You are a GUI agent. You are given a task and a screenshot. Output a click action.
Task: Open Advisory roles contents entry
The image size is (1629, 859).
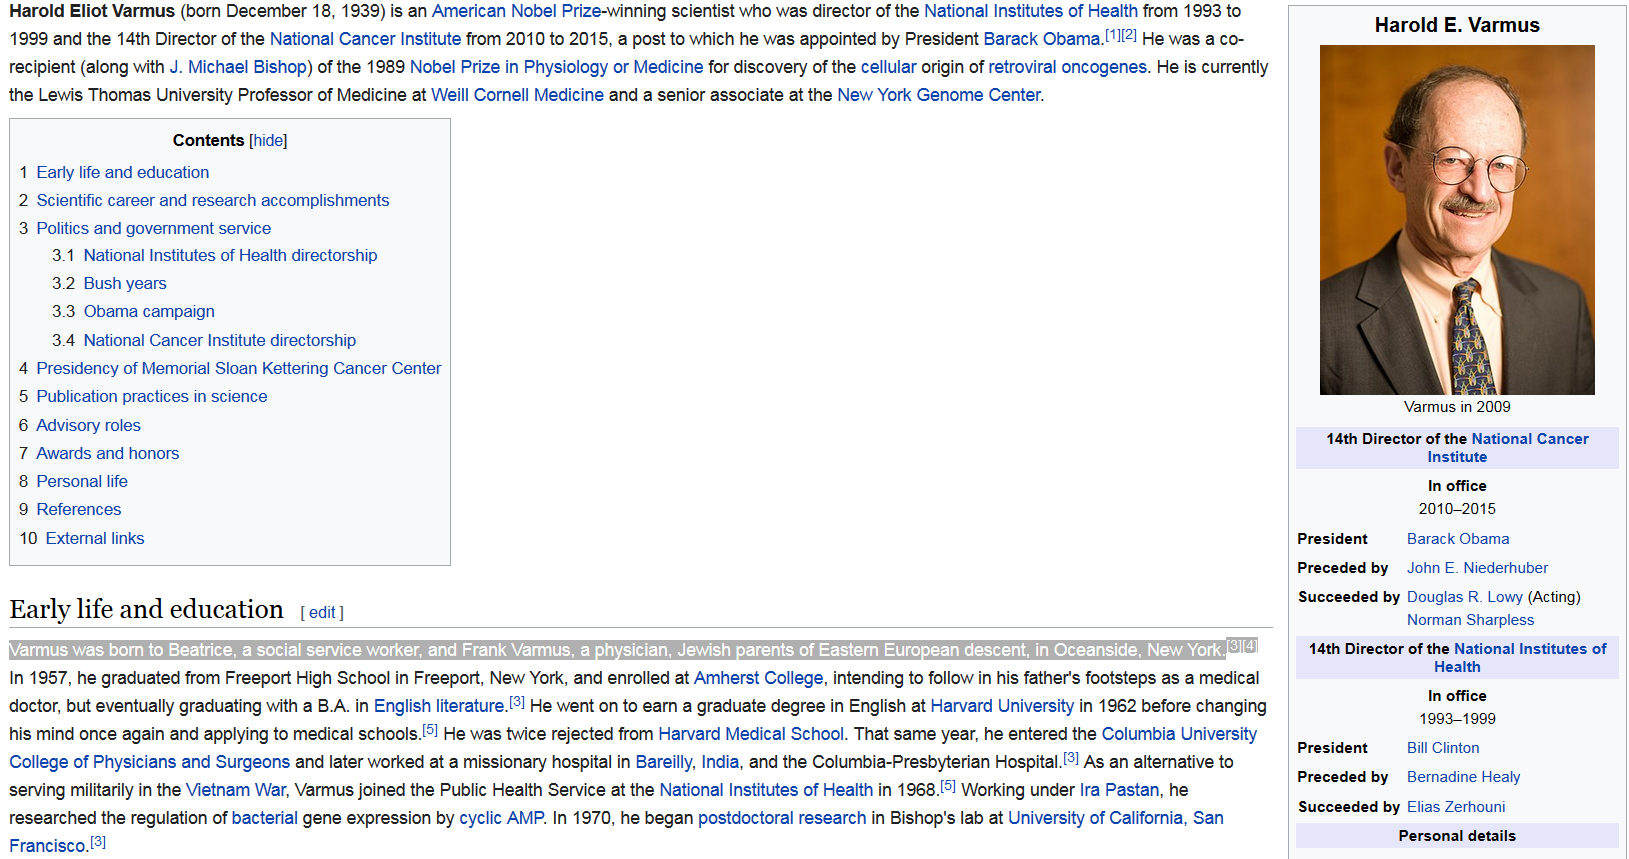[x=89, y=426]
